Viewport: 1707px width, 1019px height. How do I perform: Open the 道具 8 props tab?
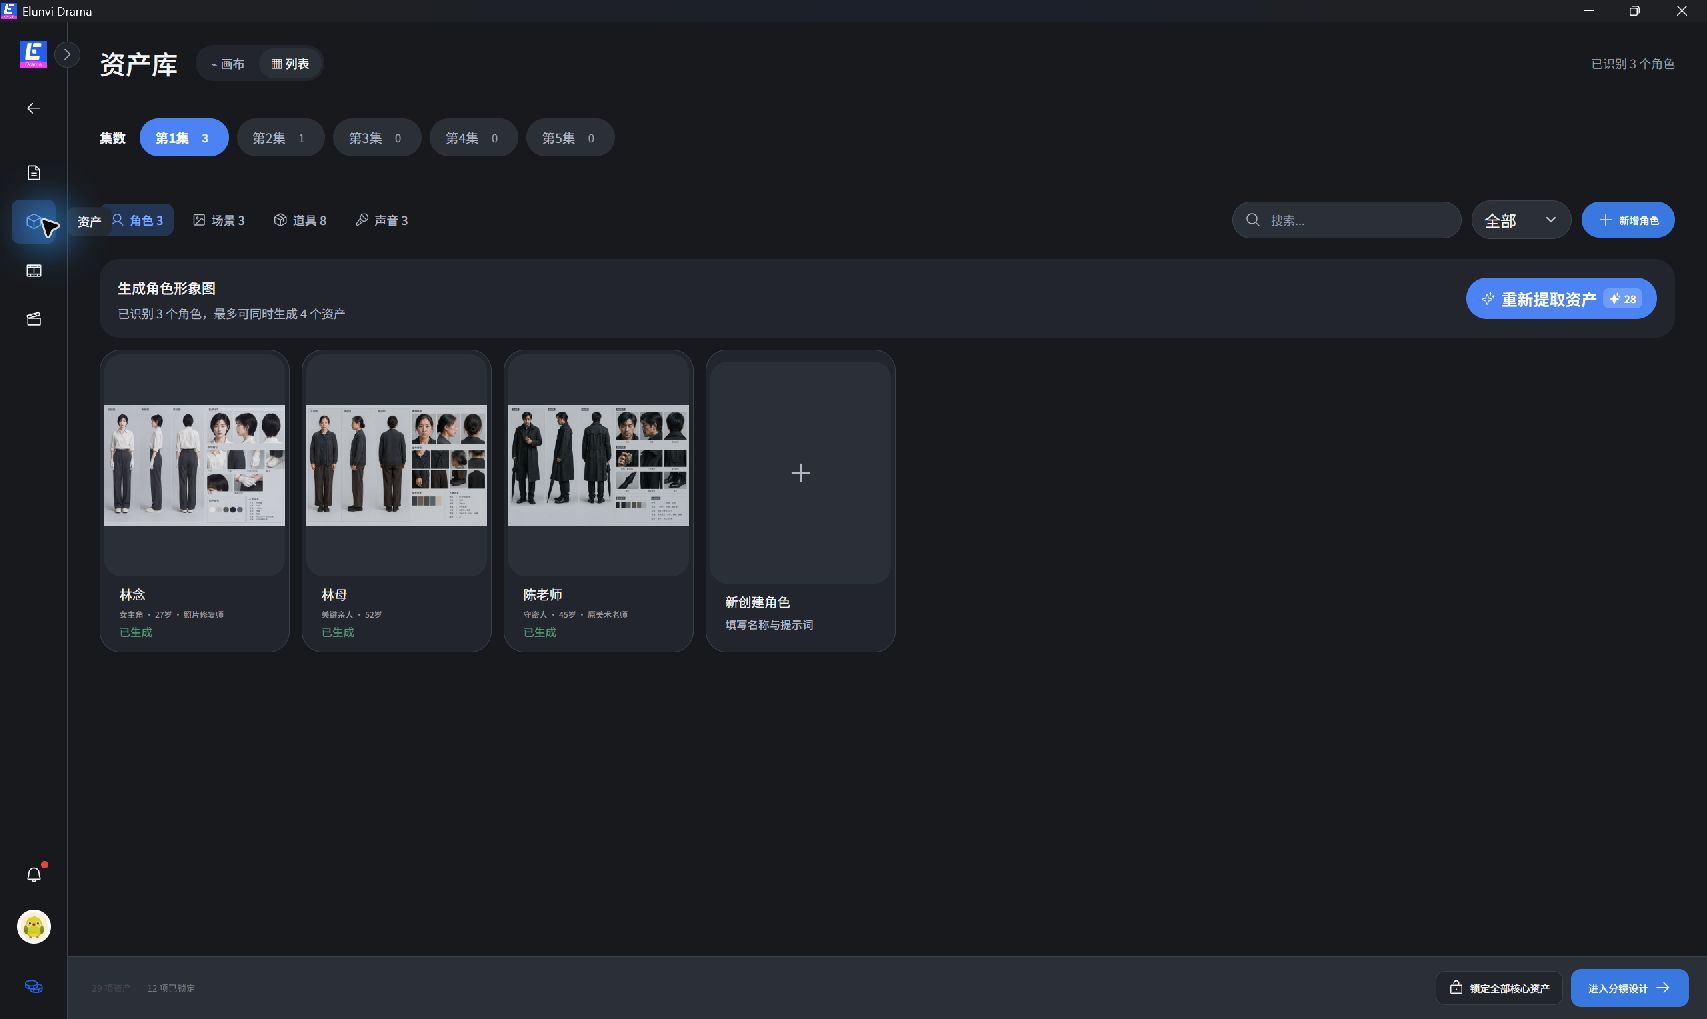click(x=300, y=220)
